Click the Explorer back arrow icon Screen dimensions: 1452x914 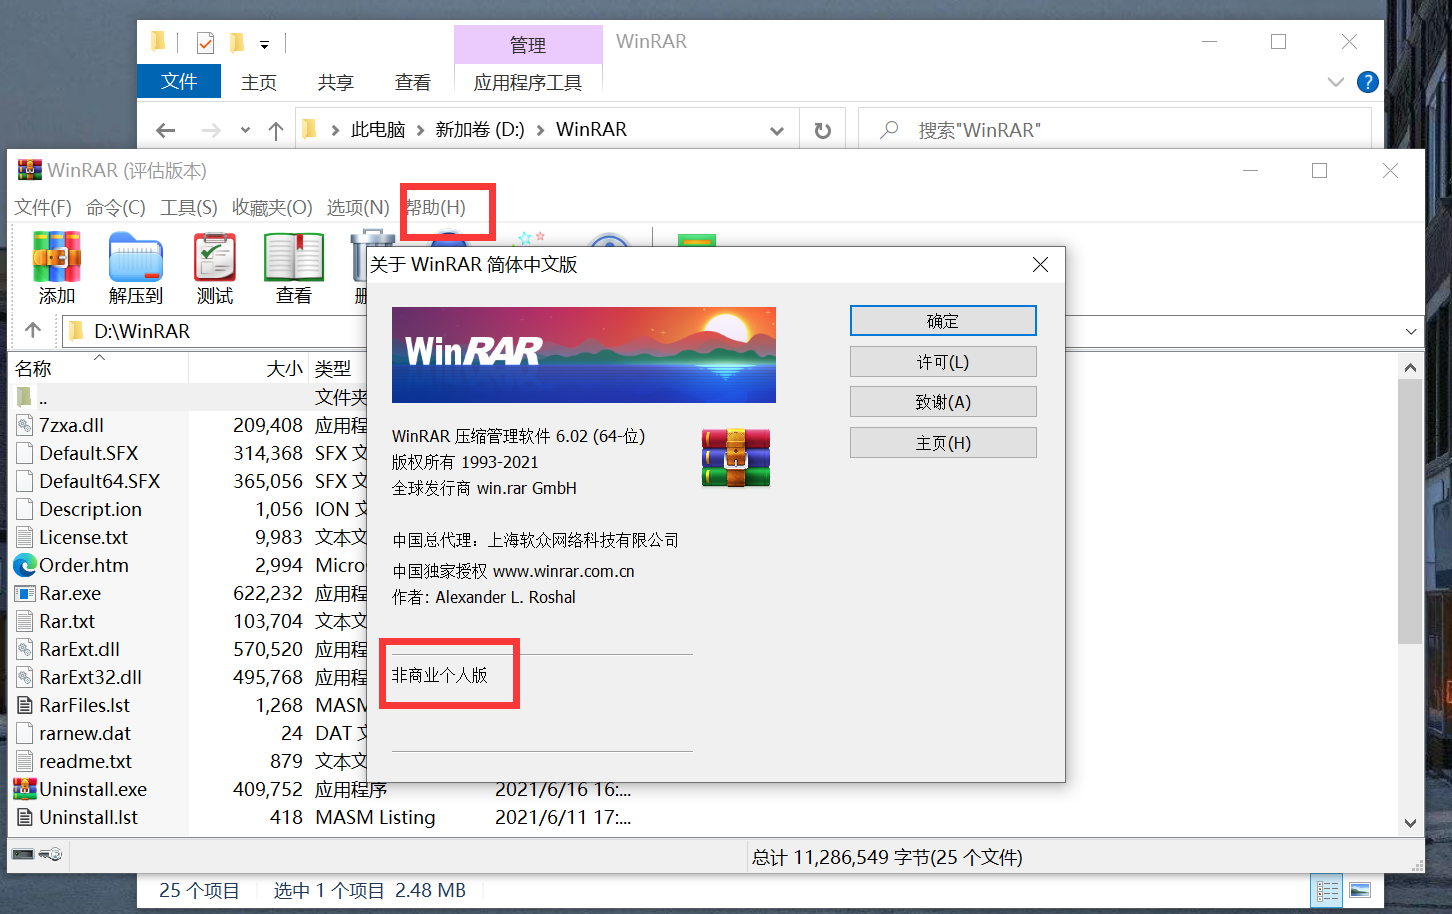(165, 129)
